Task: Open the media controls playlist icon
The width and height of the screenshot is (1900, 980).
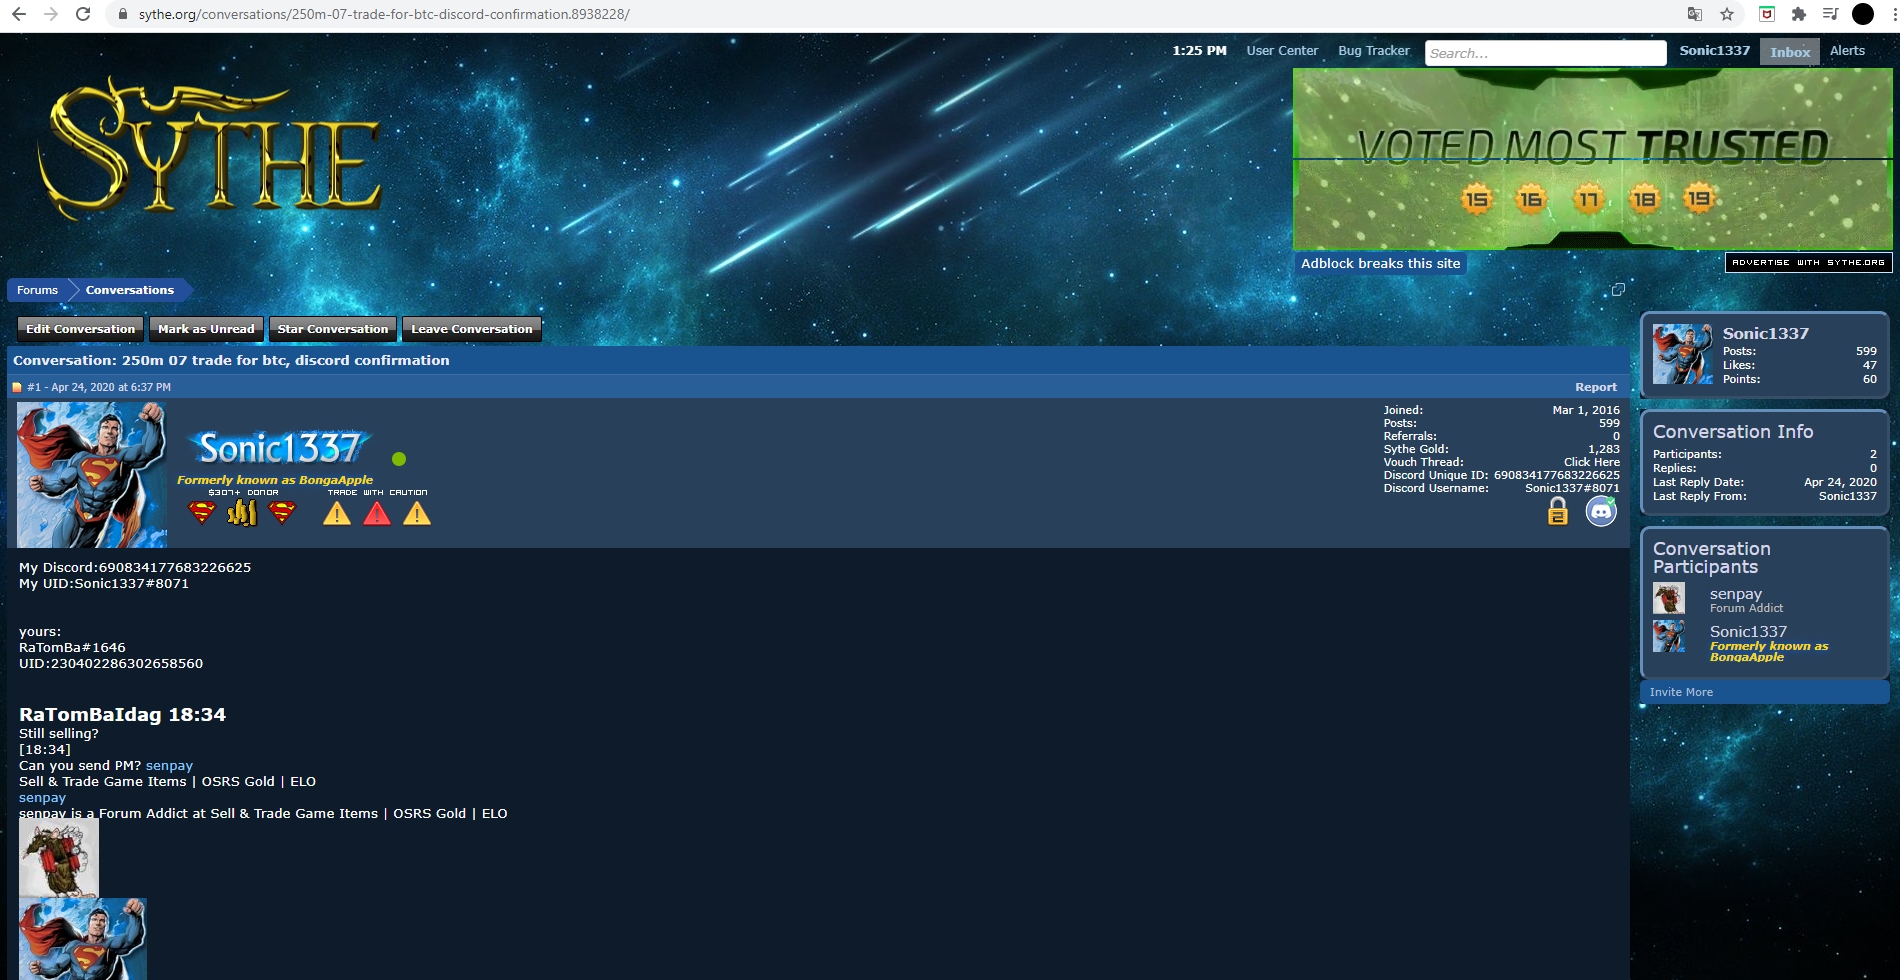Action: point(1830,14)
